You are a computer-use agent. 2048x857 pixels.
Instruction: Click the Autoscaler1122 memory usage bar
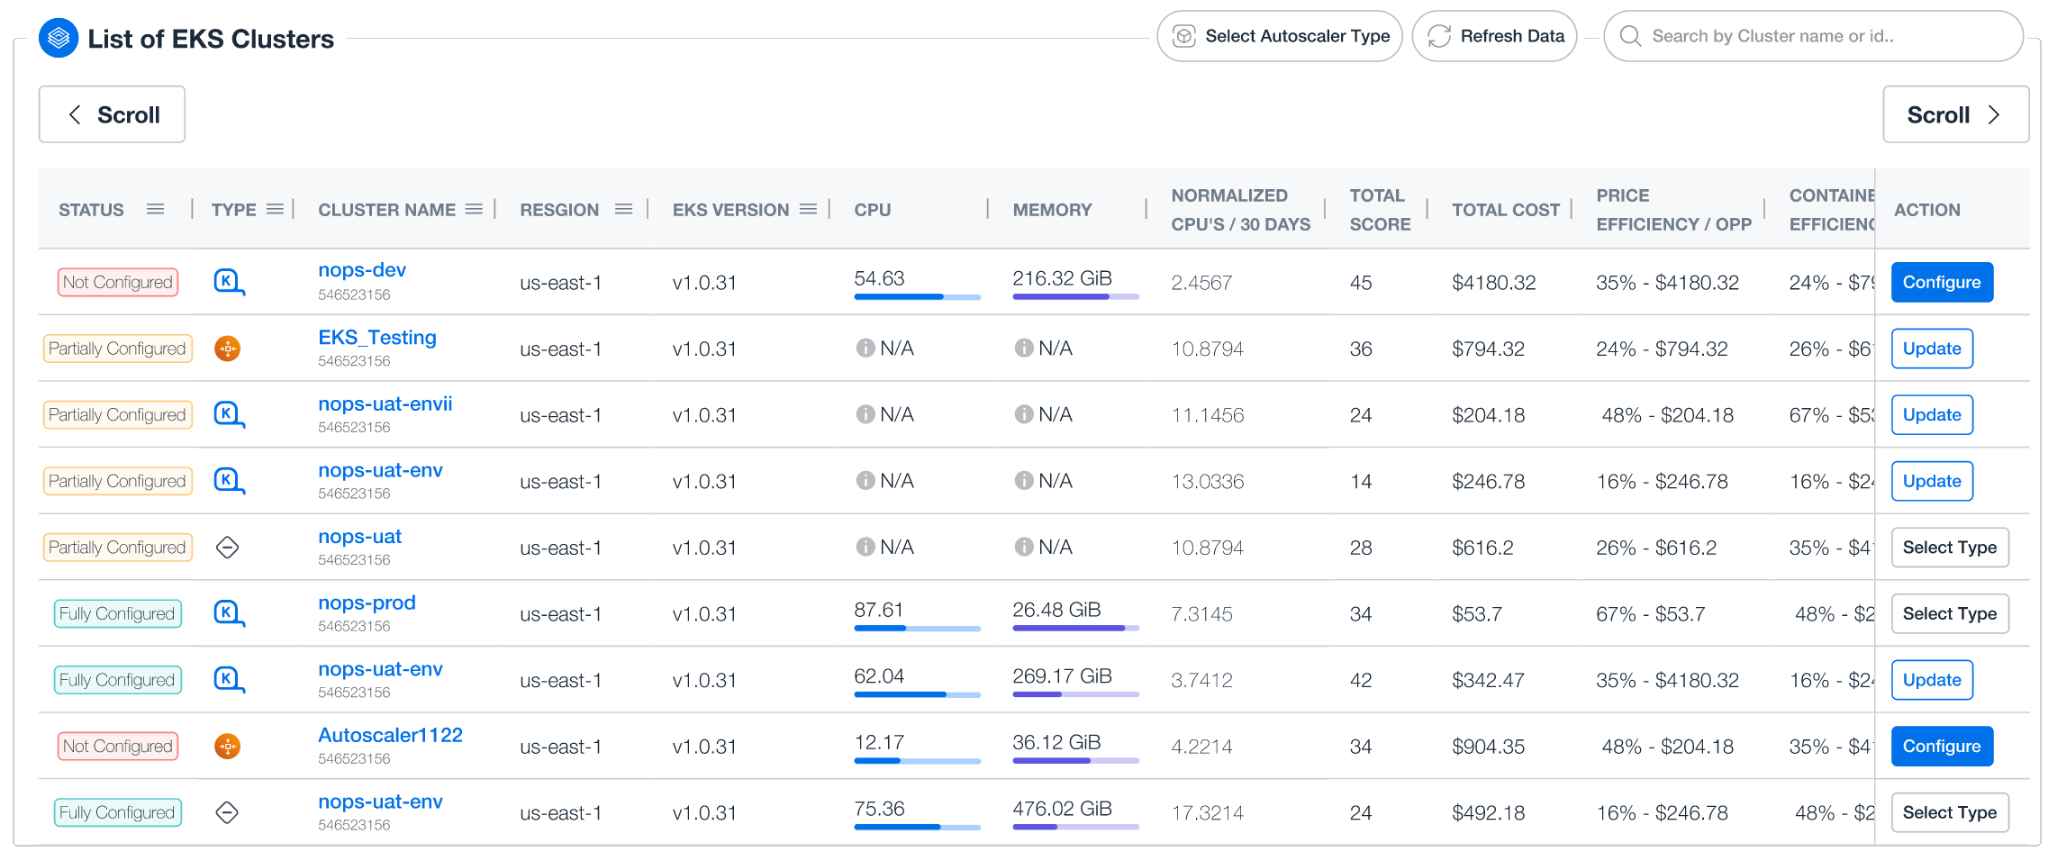coord(1076,761)
